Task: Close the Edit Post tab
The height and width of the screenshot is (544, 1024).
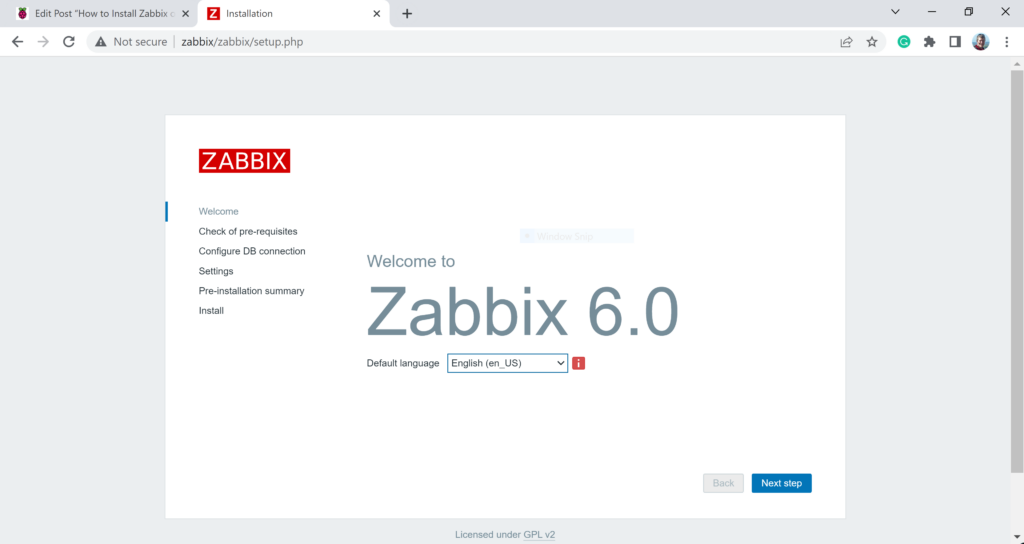Action: [x=185, y=14]
